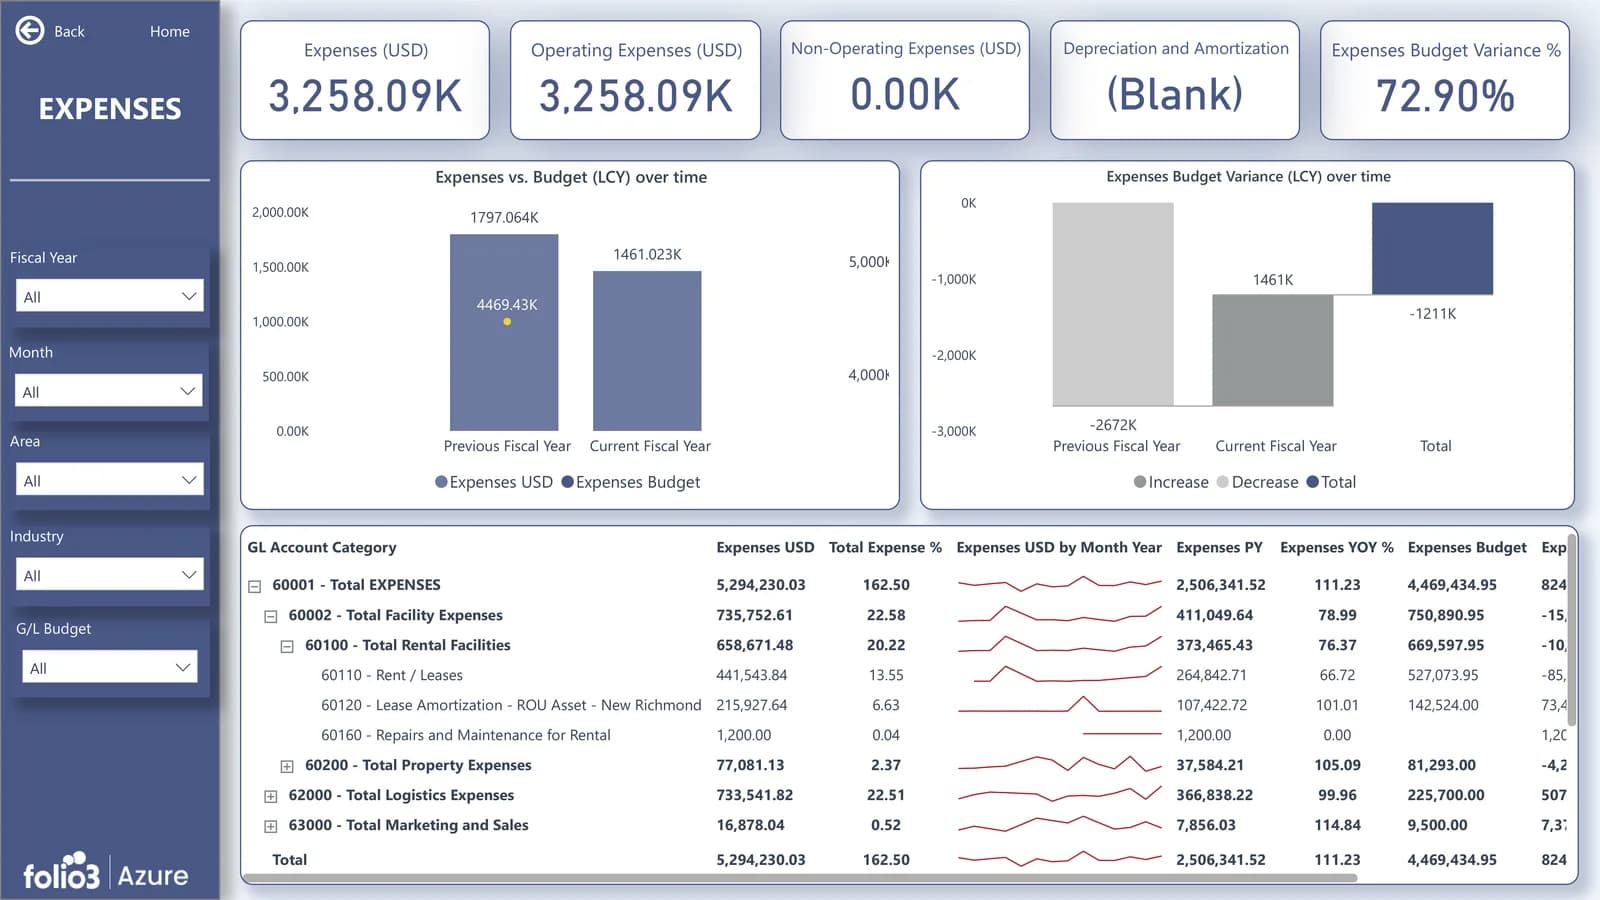Click the 441,543.84 expenses value
This screenshot has width=1600, height=900.
click(752, 675)
